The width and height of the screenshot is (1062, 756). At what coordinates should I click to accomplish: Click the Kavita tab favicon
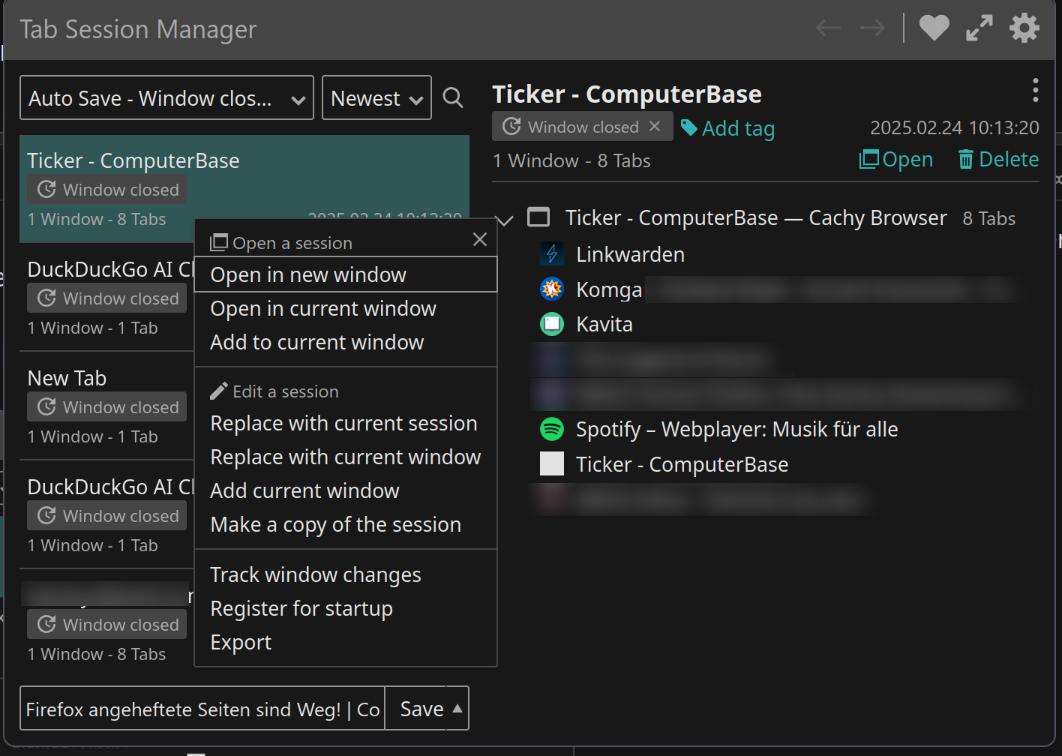pyautogui.click(x=552, y=324)
